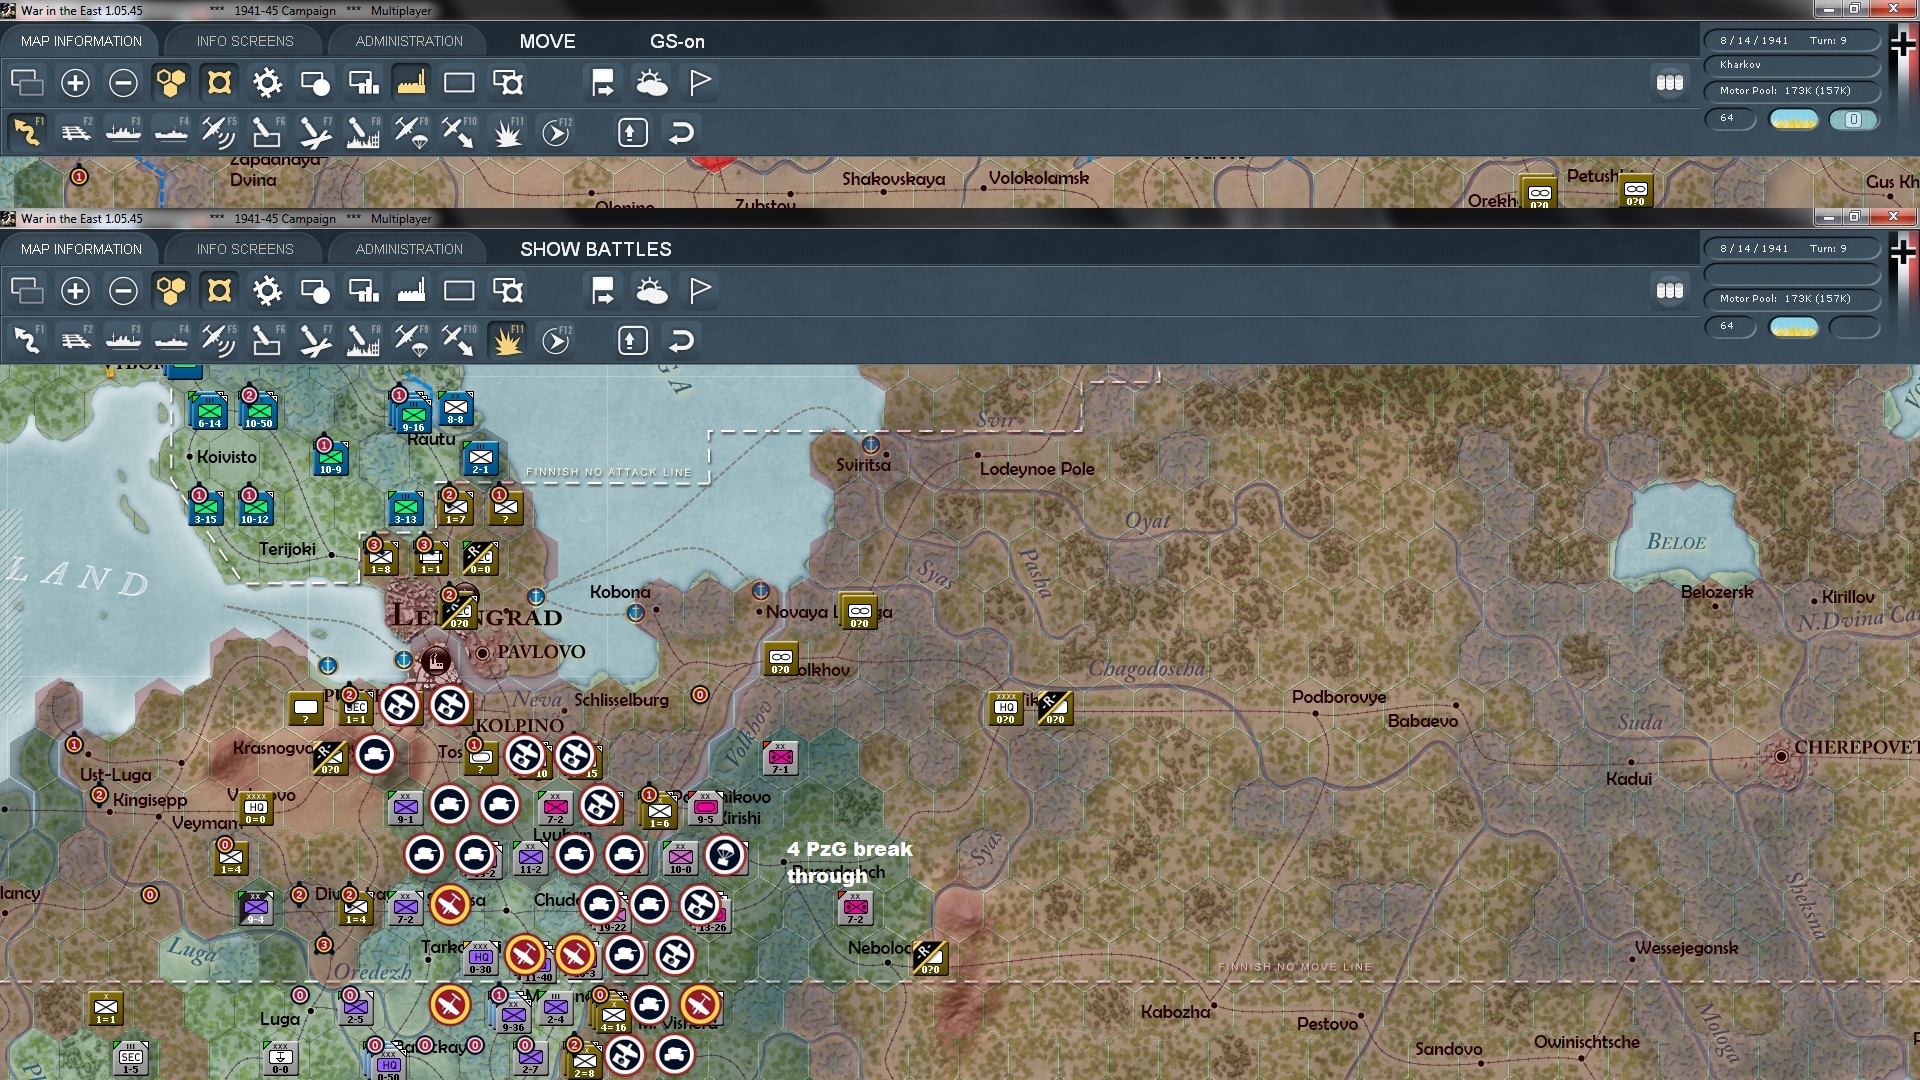Select F9 air transport mode, top window

pos(411,132)
